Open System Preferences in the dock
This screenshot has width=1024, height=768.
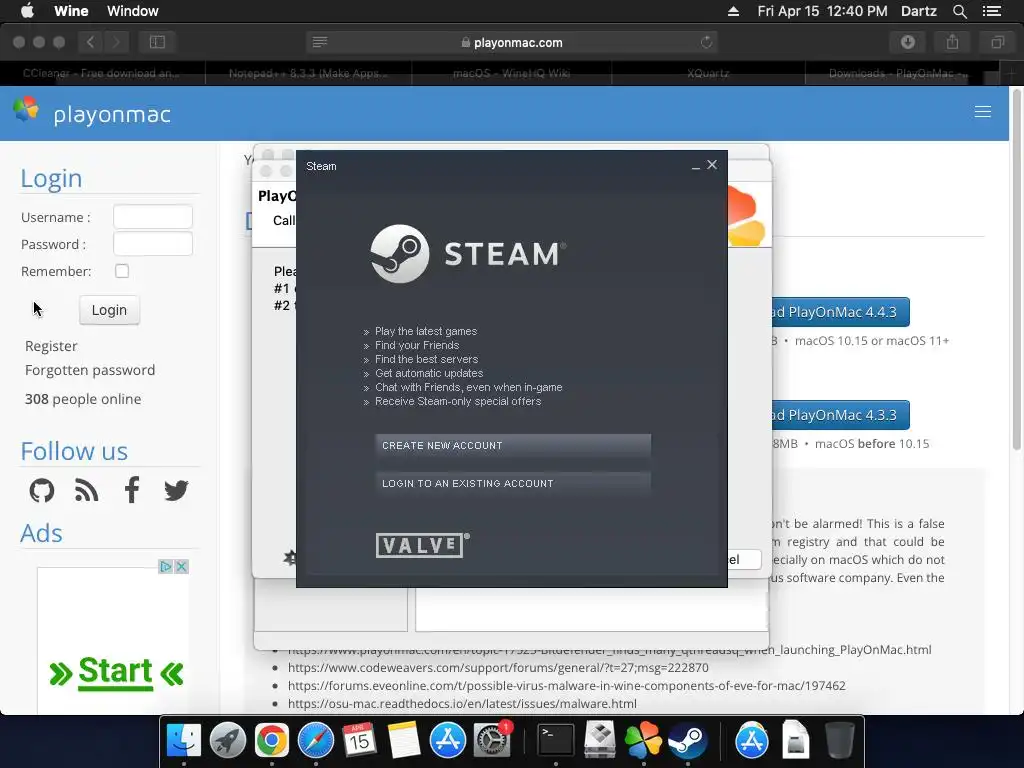coord(492,741)
